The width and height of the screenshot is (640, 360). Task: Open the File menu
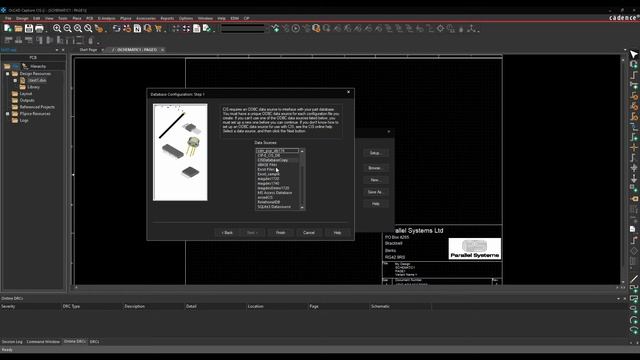8,18
